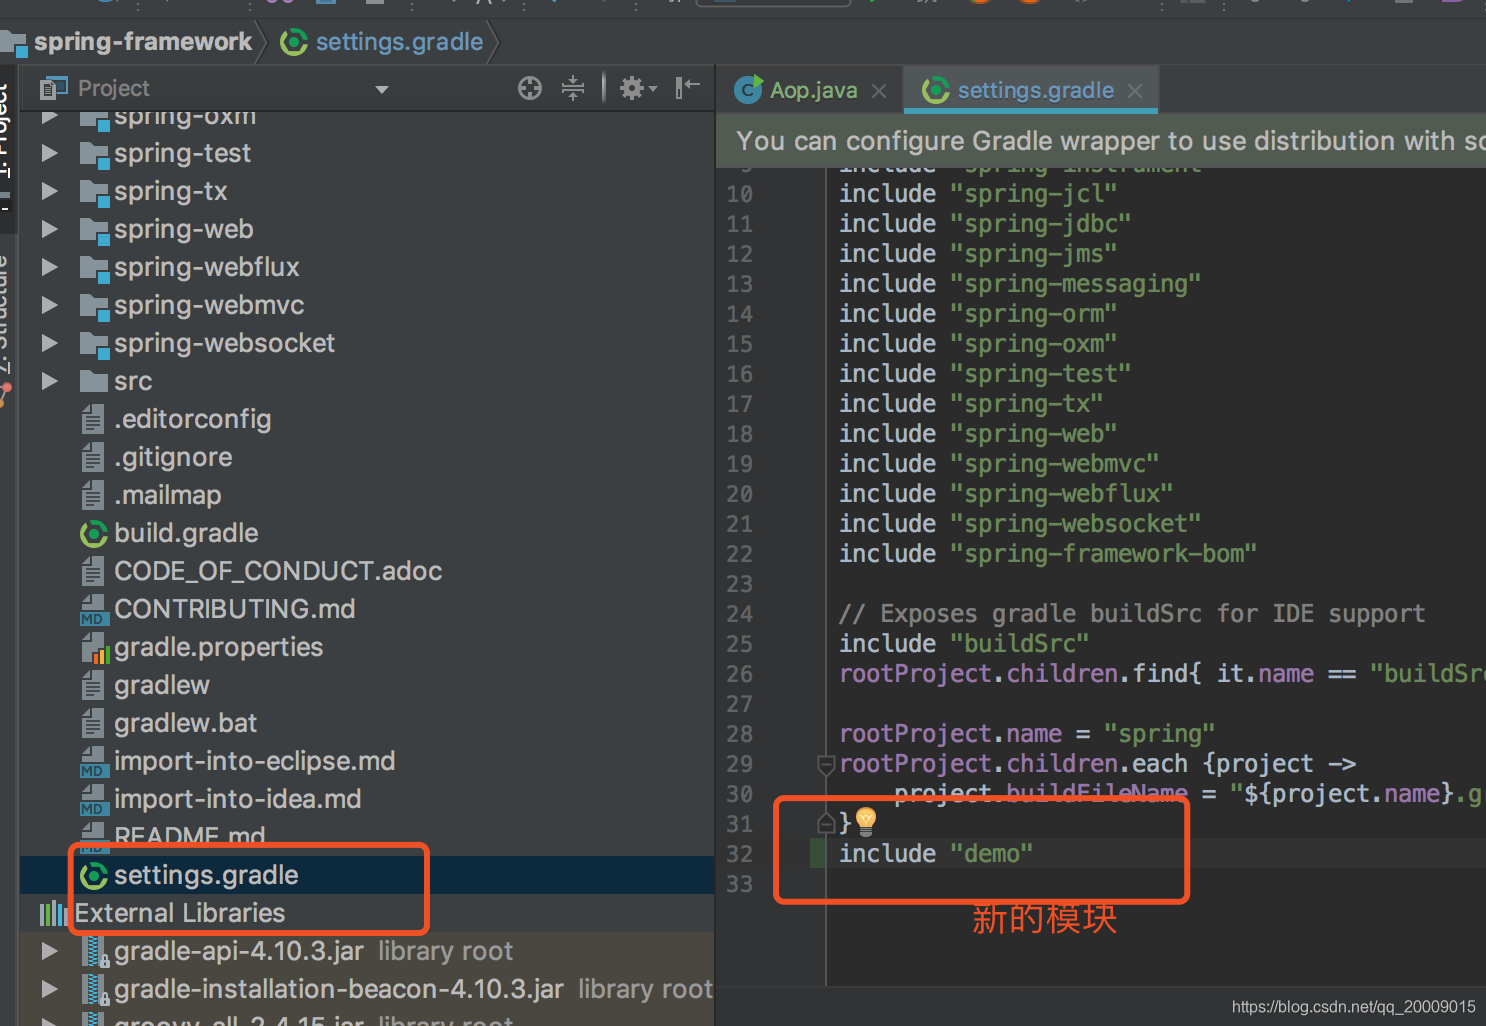Image resolution: width=1486 pixels, height=1026 pixels.
Task: Click the Gradle wrapper notification banner
Action: tap(1101, 141)
